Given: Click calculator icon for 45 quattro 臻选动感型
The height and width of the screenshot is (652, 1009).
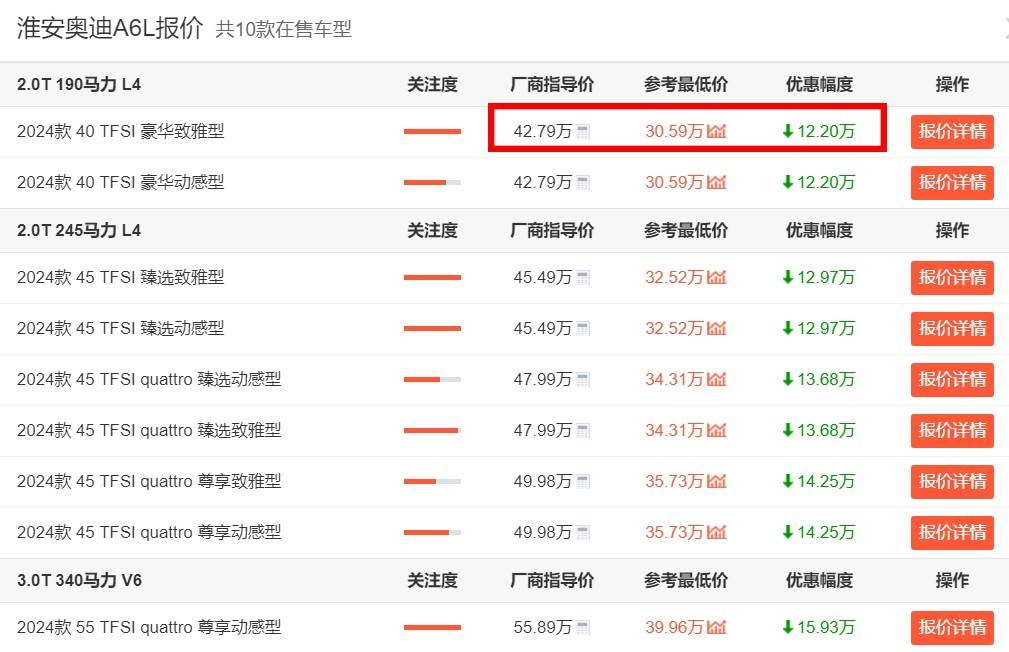Looking at the screenshot, I should point(583,380).
